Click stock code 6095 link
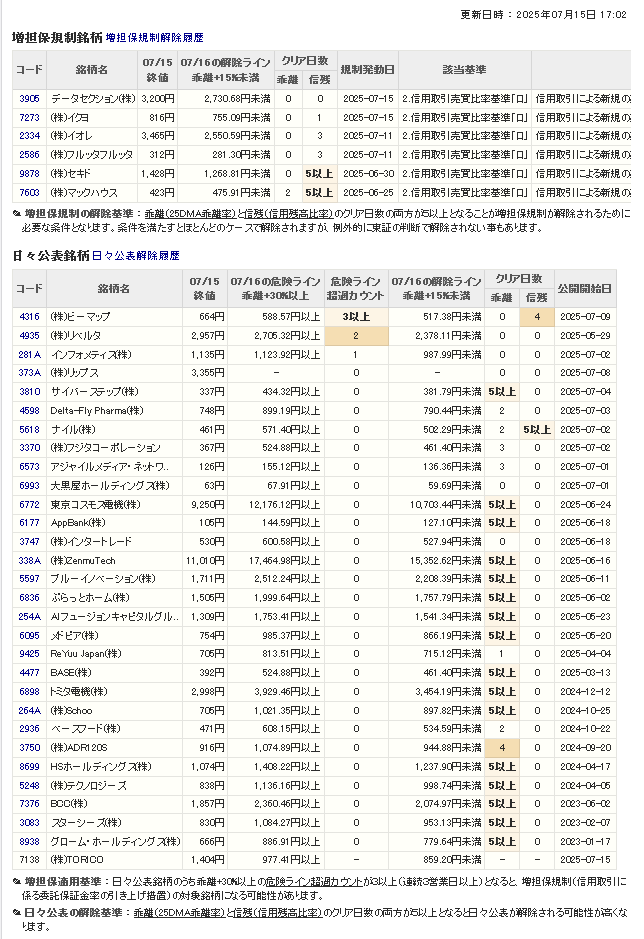The height and width of the screenshot is (939, 644). pyautogui.click(x=29, y=635)
